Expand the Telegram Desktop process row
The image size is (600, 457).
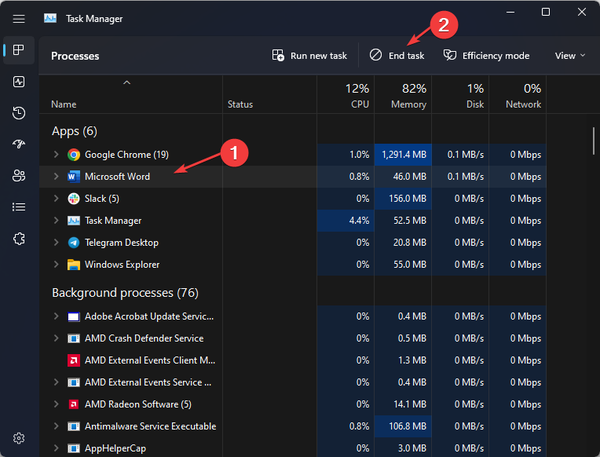(x=56, y=242)
